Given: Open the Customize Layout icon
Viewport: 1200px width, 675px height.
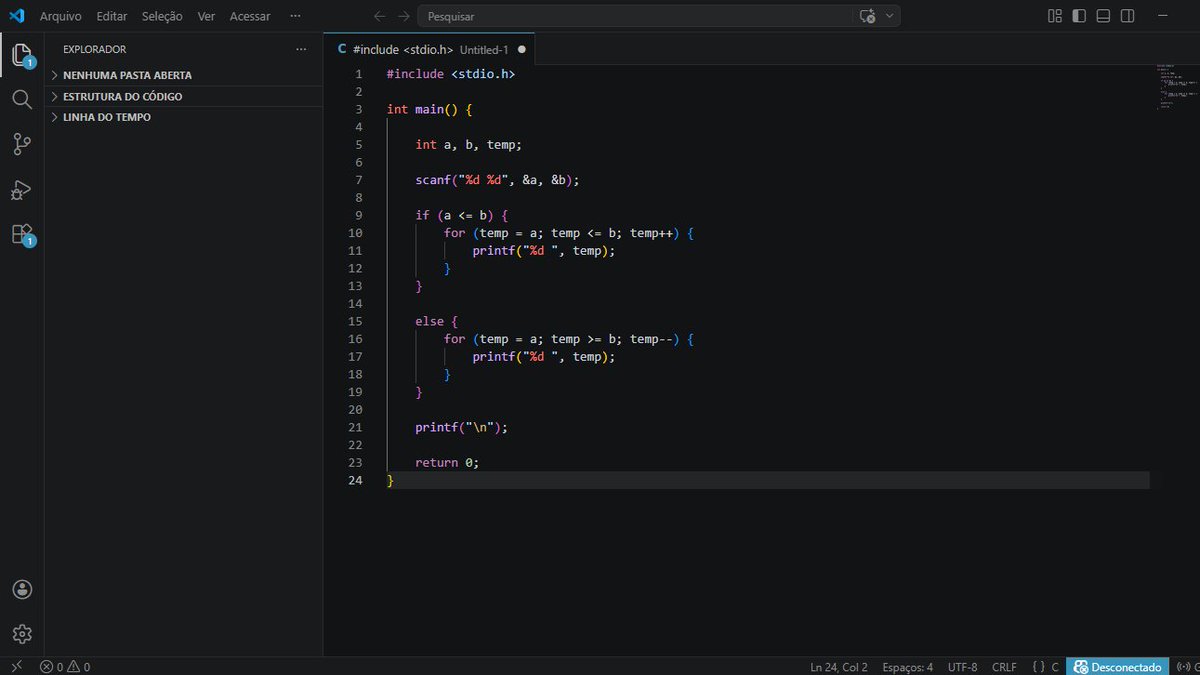Looking at the screenshot, I should (x=1055, y=16).
